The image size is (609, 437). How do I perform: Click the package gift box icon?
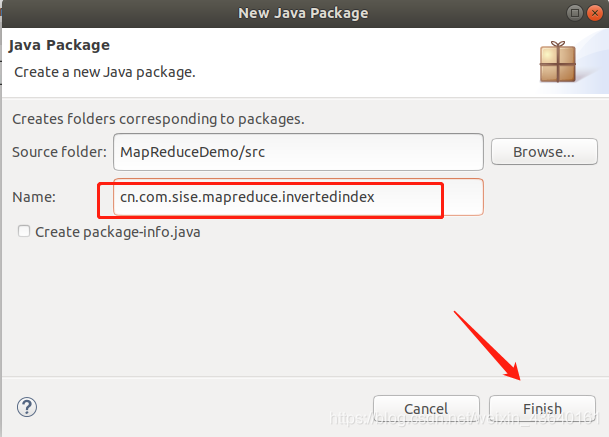pos(558,62)
